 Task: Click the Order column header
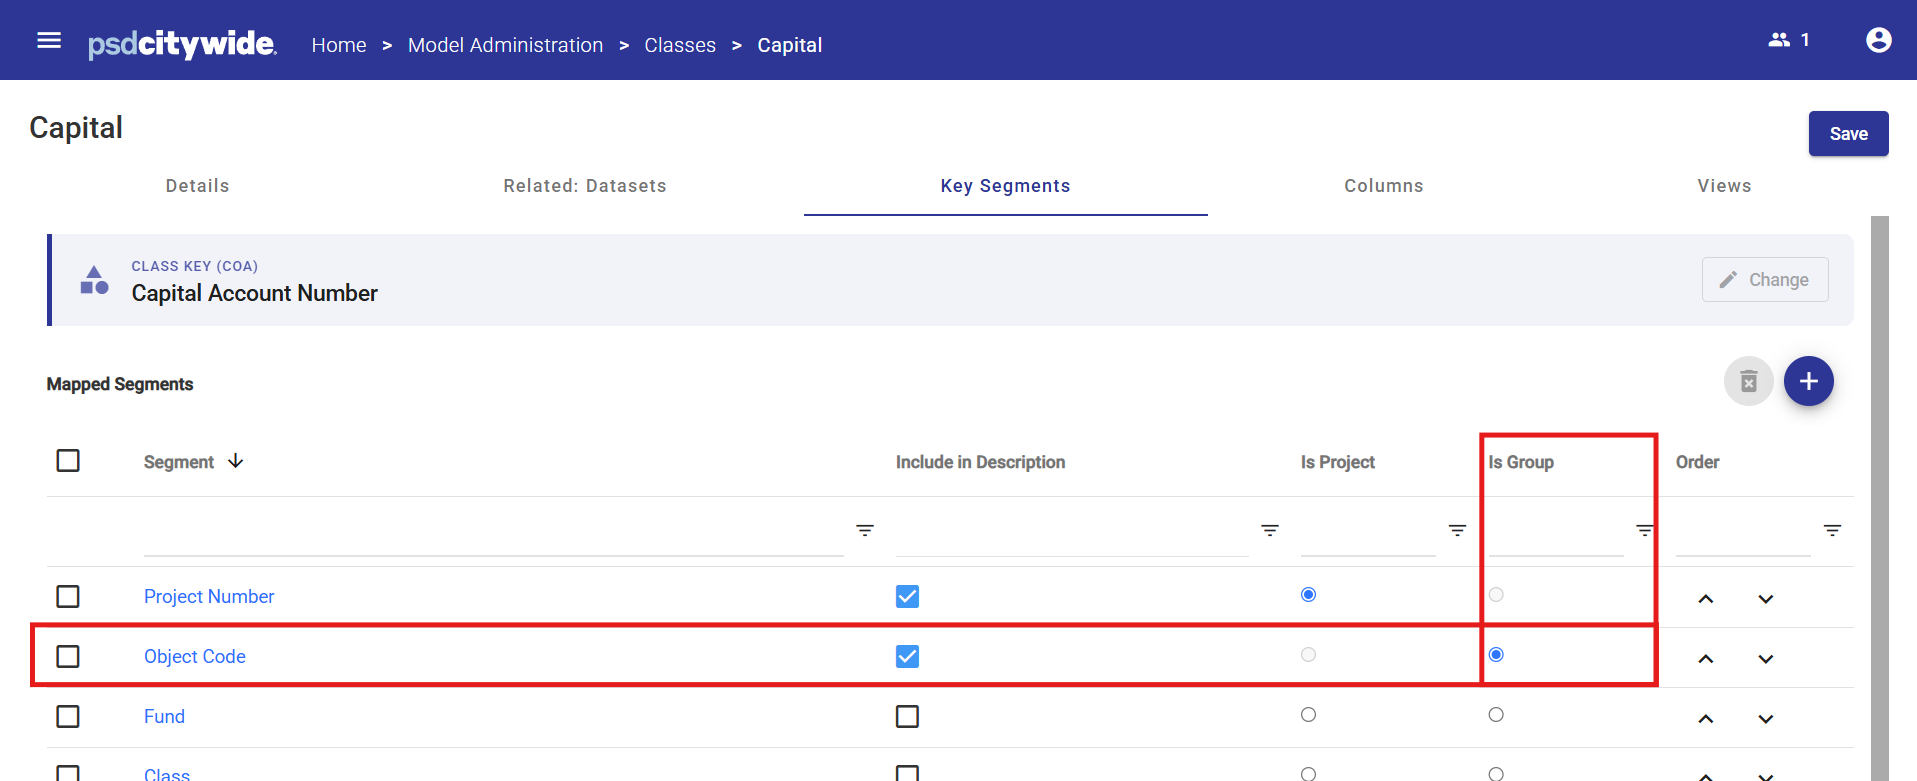[x=1697, y=462]
